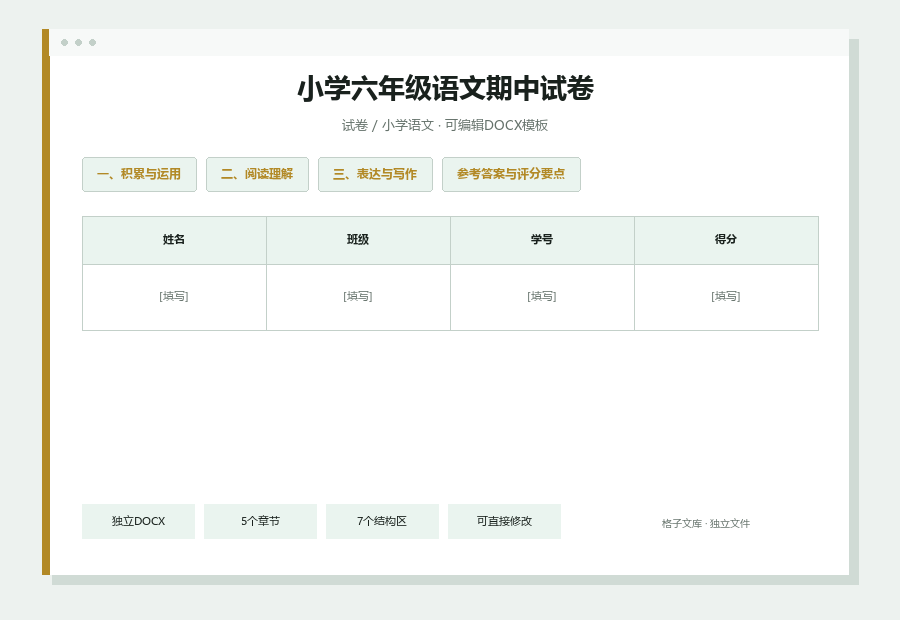The height and width of the screenshot is (620, 900).
Task: Fill in the [填写] cell under 班级
Action: coord(358,297)
